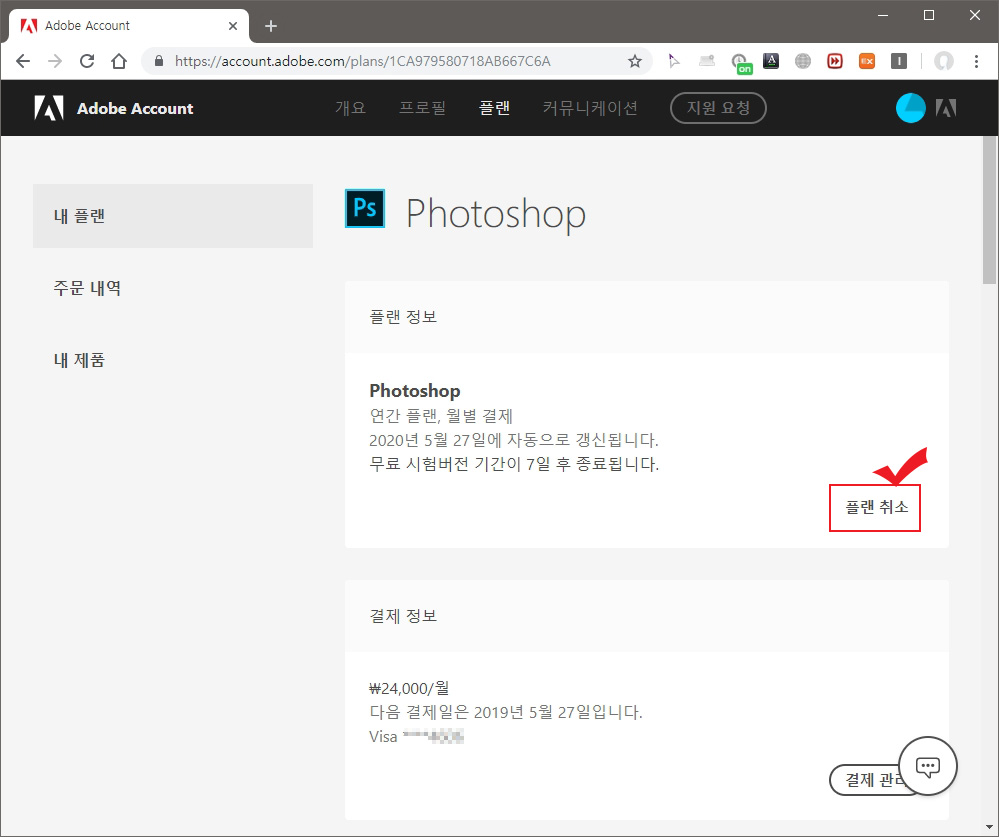Click the red fast-forward extension icon
999x837 pixels.
pyautogui.click(x=835, y=61)
